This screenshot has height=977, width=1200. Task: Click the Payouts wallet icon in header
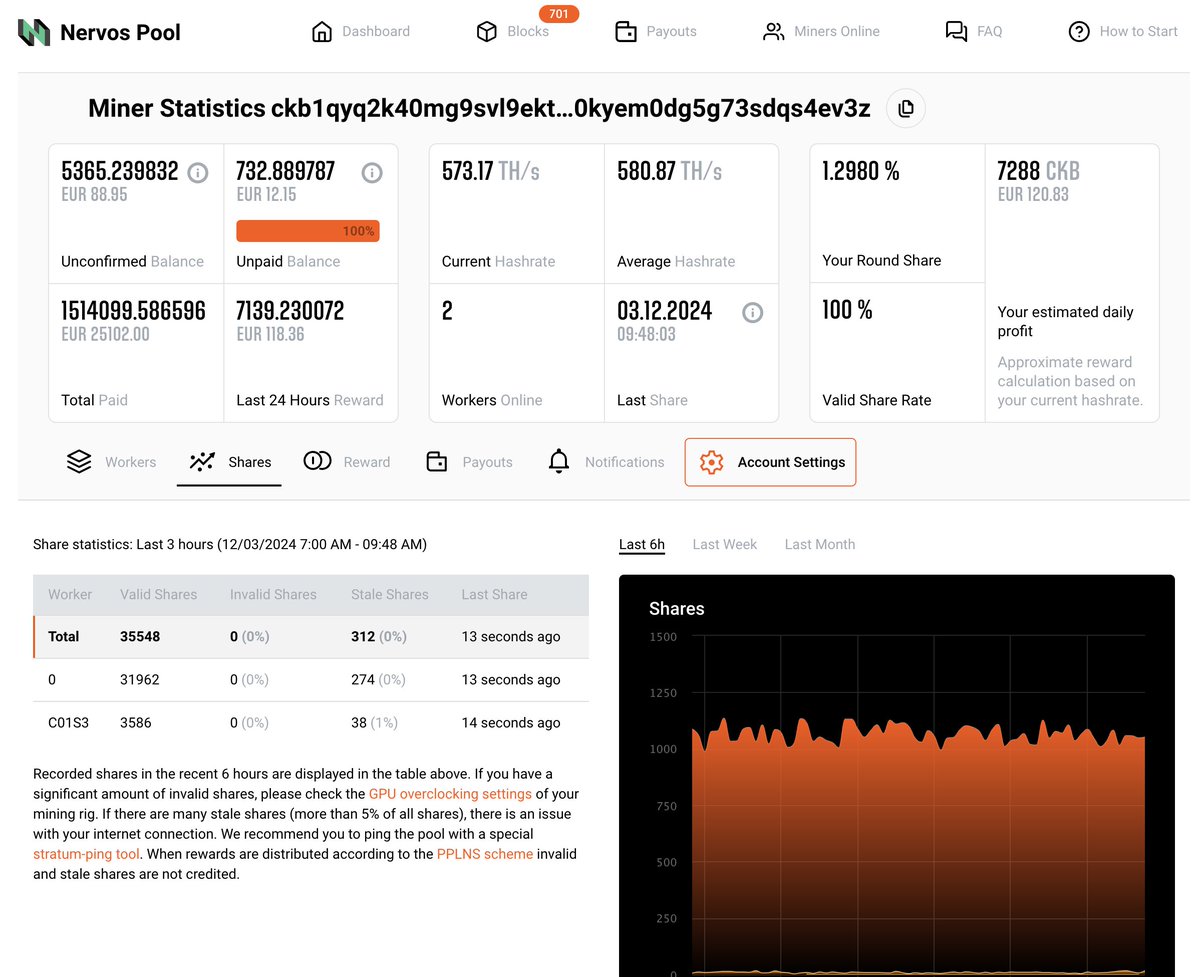pyautogui.click(x=626, y=32)
